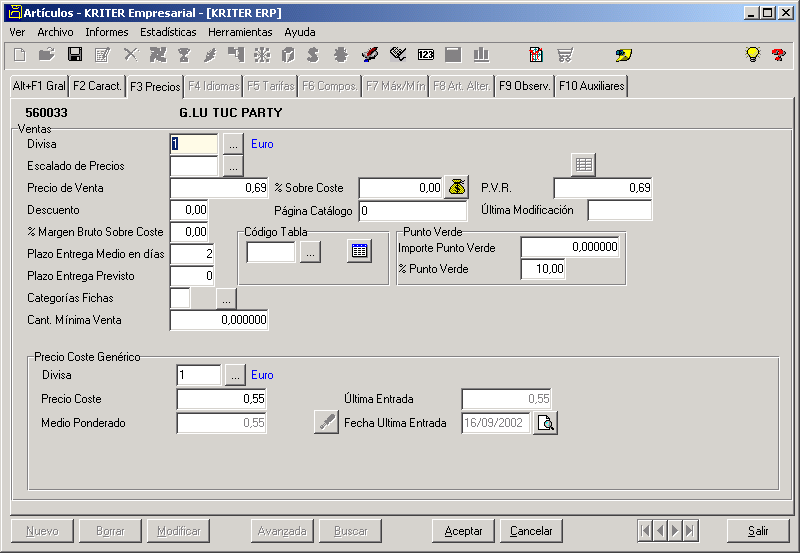Click the grey feather toolbar icon
This screenshot has width=800, height=553.
tap(210, 55)
